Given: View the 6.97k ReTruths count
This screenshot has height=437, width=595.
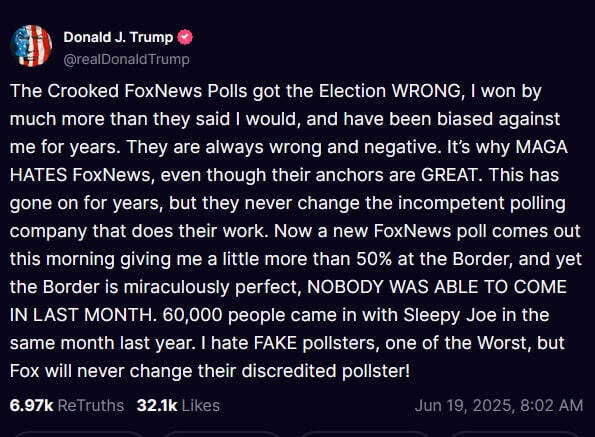Looking at the screenshot, I should (x=31, y=405).
